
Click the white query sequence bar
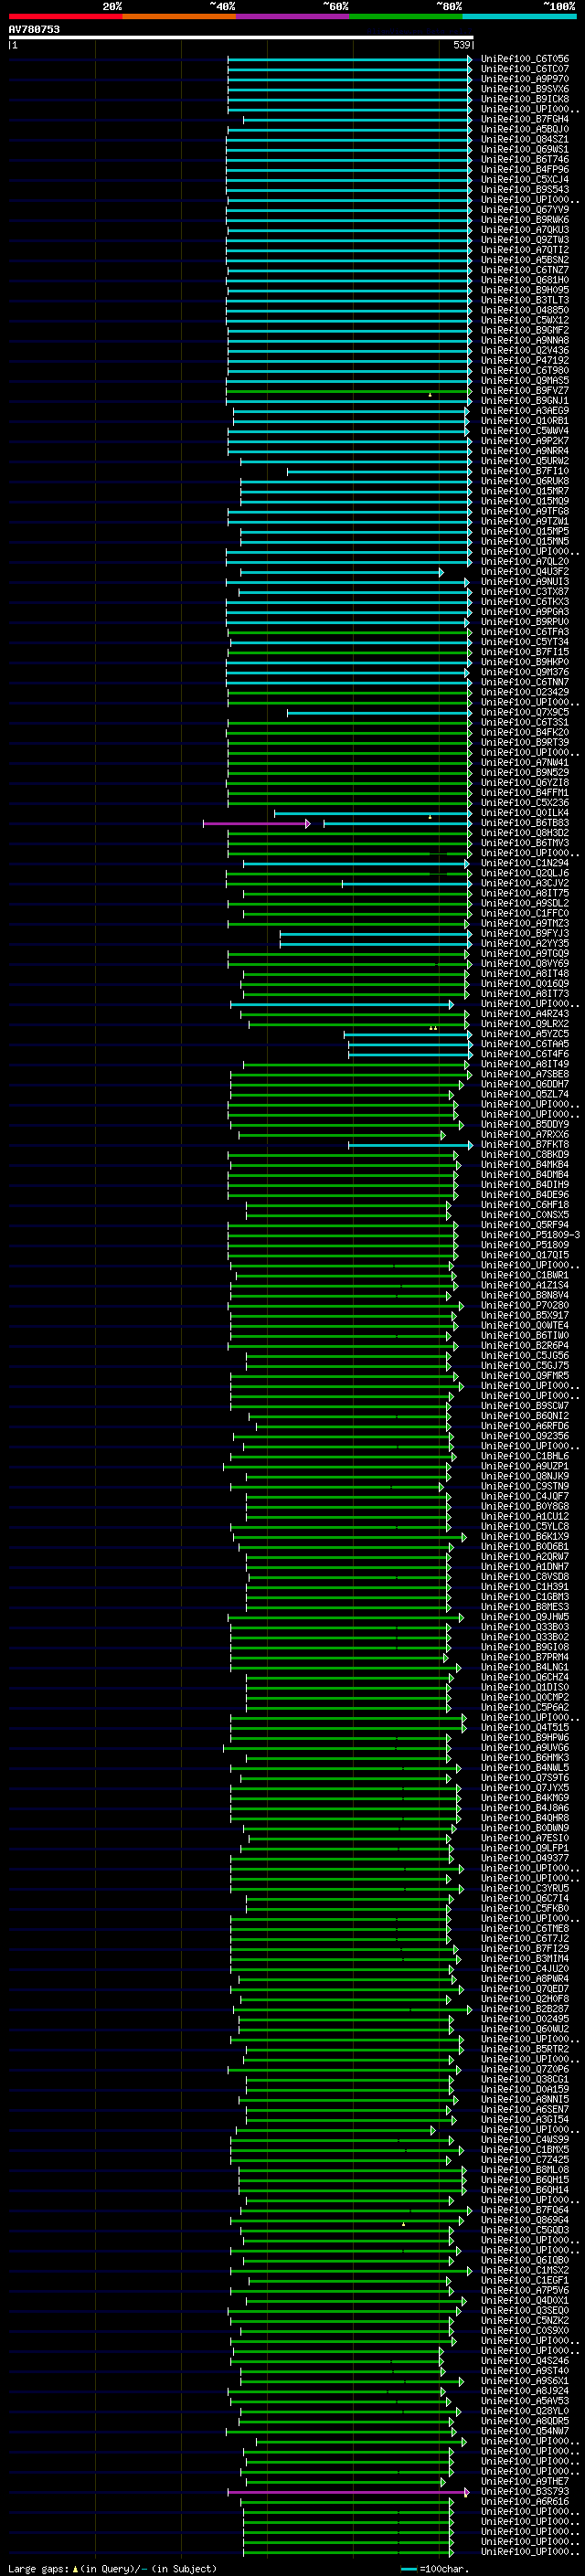click(x=241, y=37)
